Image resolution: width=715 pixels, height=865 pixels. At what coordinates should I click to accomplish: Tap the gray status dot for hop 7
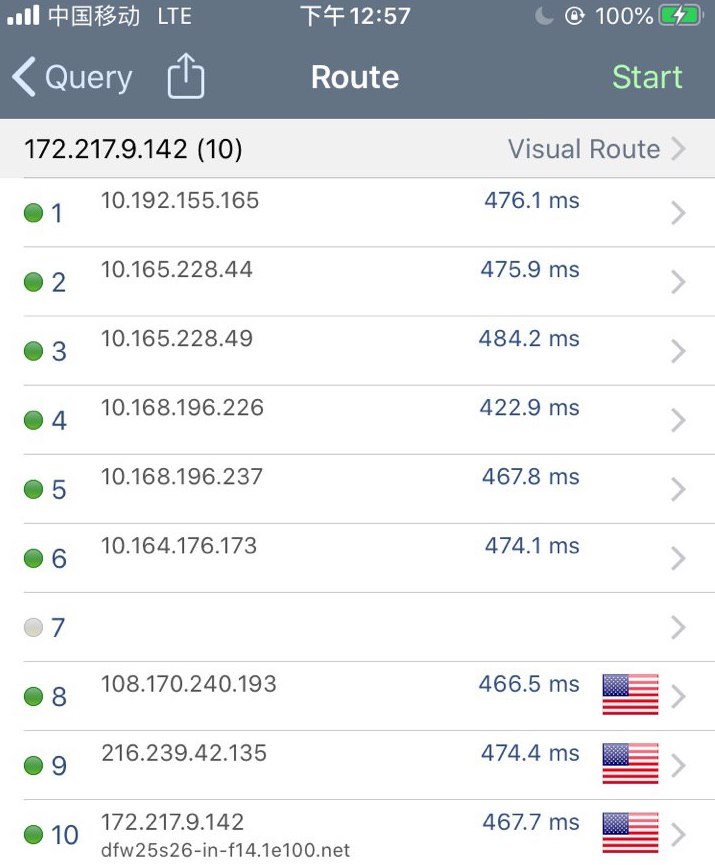point(33,628)
